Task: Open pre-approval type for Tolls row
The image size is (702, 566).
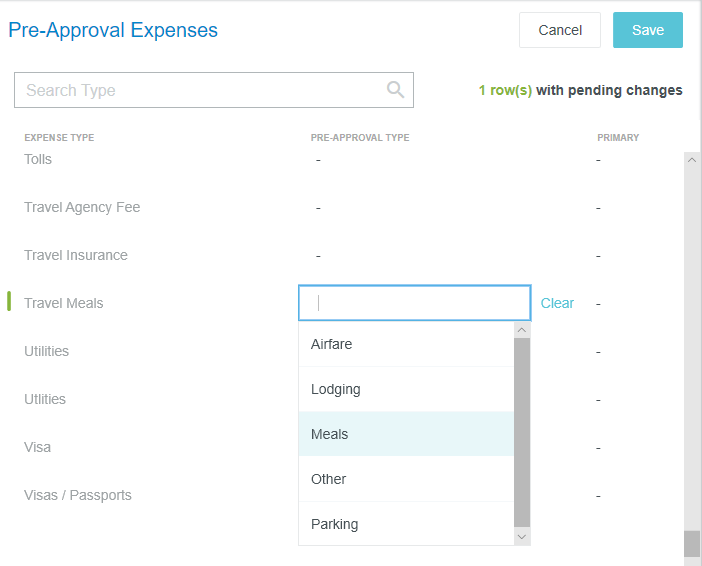Action: point(318,160)
